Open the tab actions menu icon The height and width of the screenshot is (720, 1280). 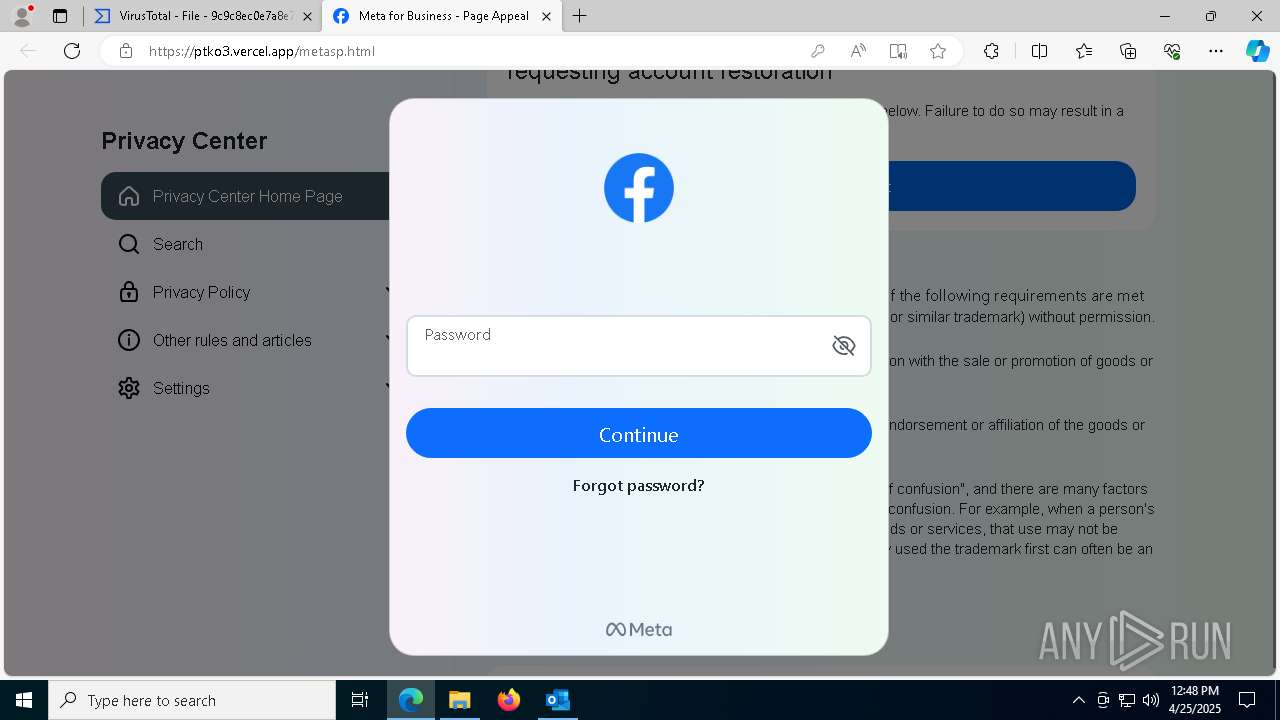[x=60, y=16]
